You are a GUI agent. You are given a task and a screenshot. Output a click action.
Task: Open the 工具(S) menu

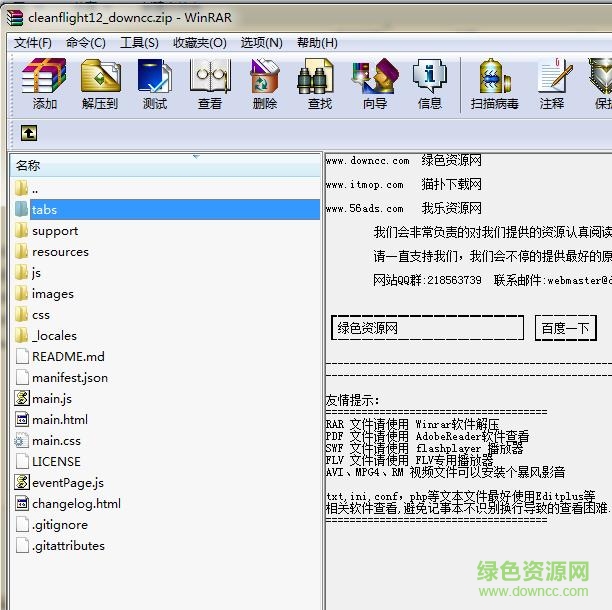[139, 43]
